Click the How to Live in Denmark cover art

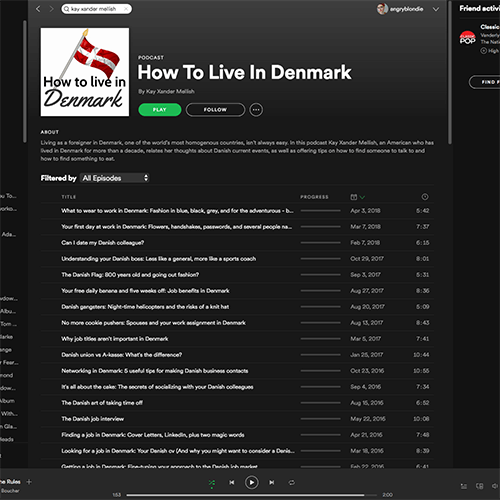(85, 72)
